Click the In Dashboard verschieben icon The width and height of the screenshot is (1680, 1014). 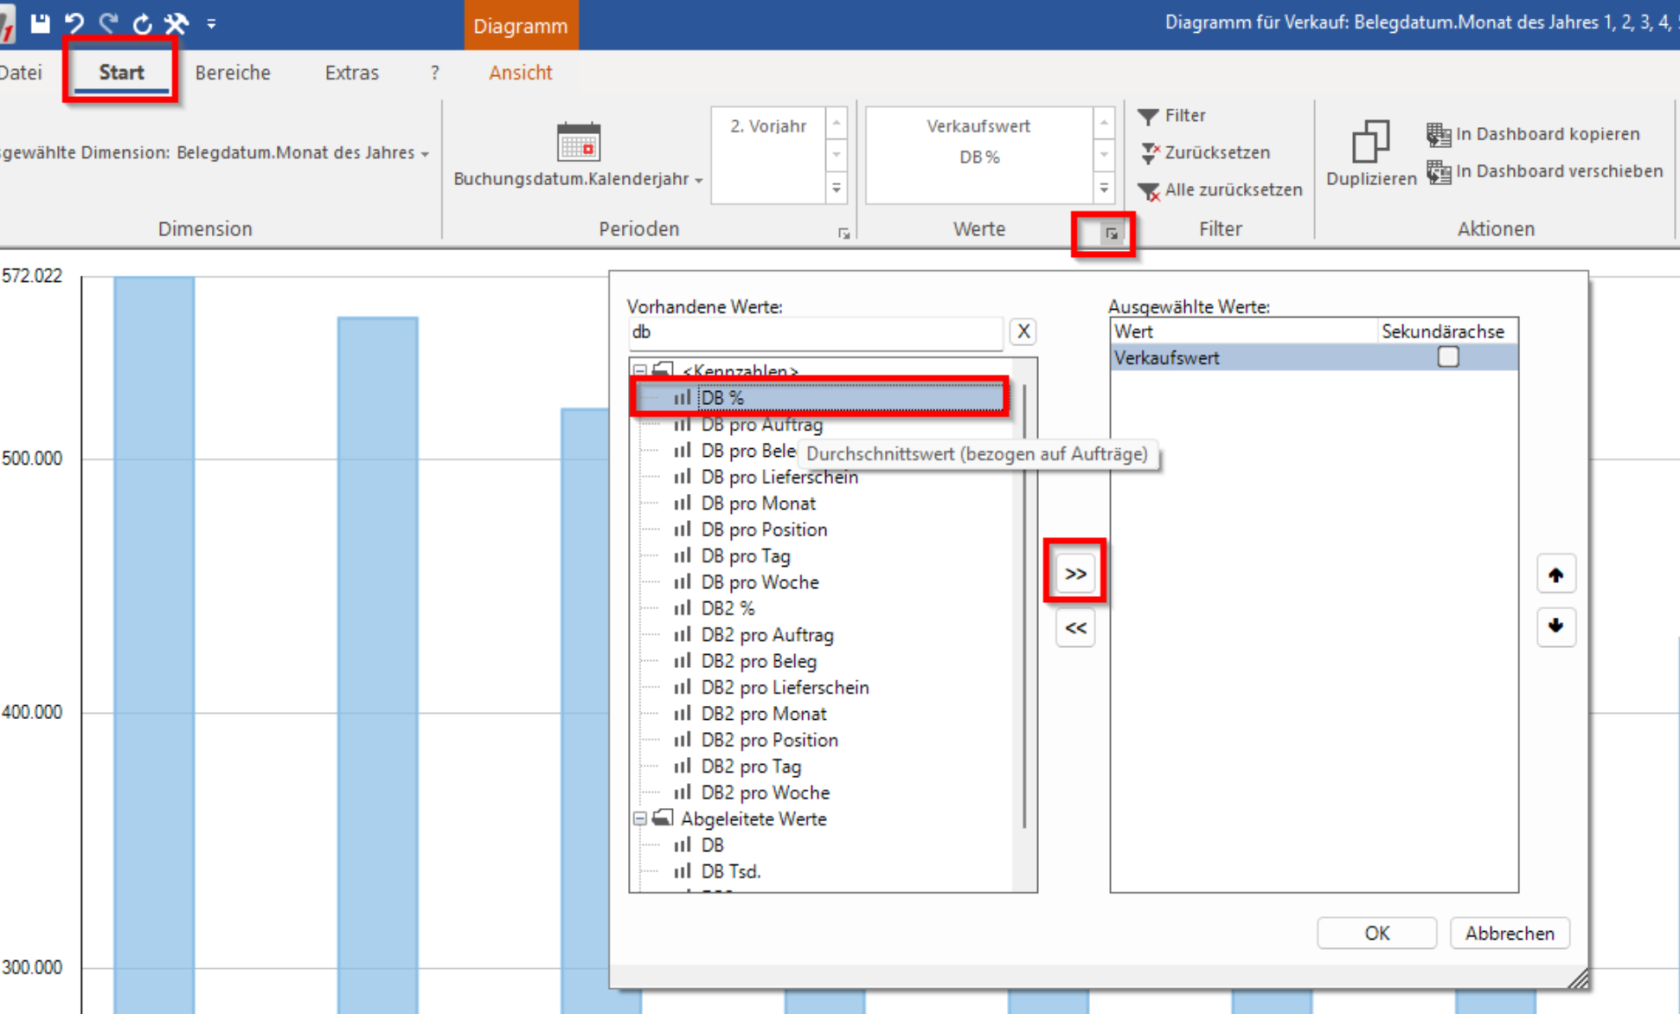tap(1438, 172)
